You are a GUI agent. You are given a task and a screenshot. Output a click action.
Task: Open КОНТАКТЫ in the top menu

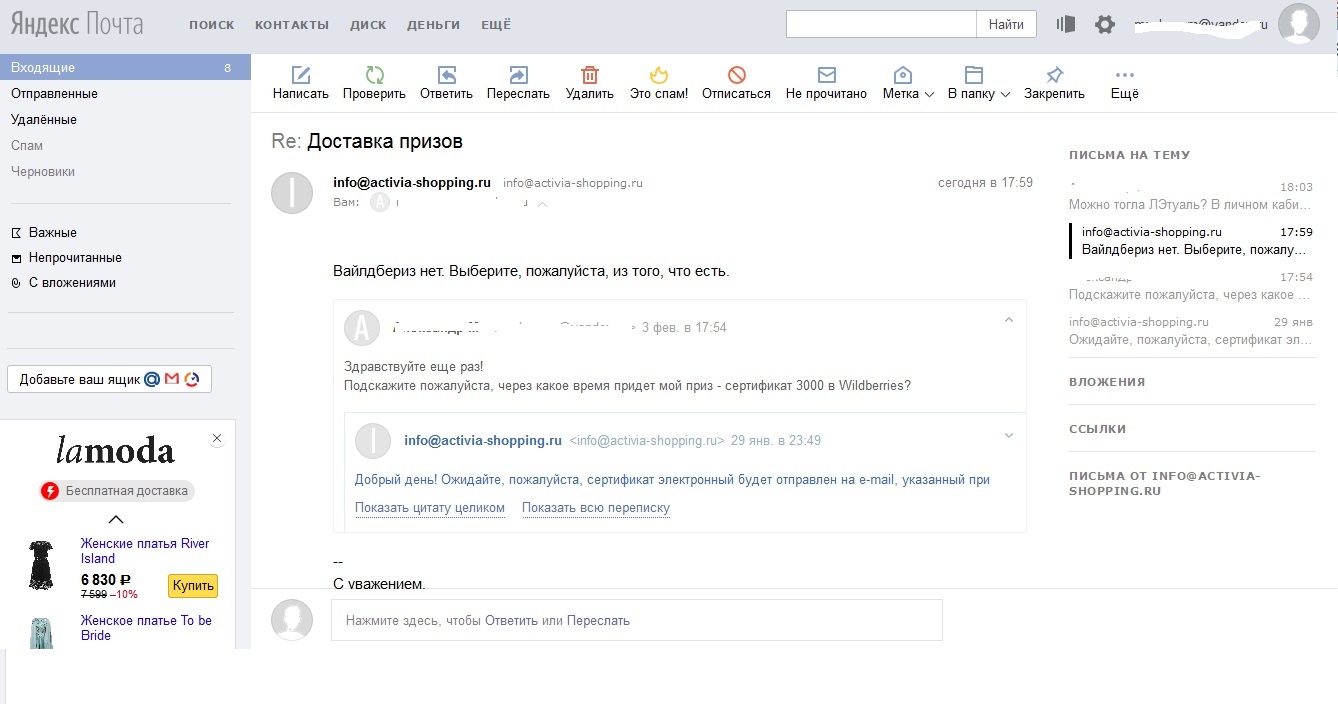coord(291,25)
